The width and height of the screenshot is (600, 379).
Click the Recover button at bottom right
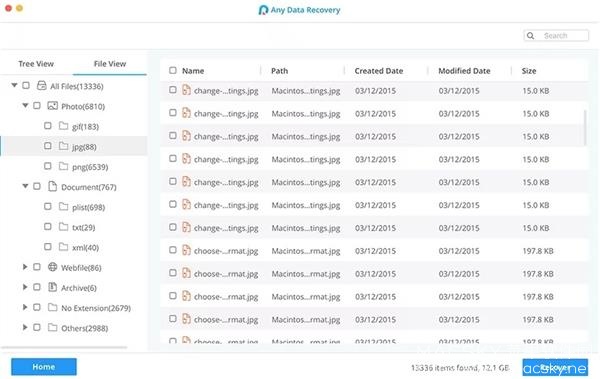click(555, 368)
